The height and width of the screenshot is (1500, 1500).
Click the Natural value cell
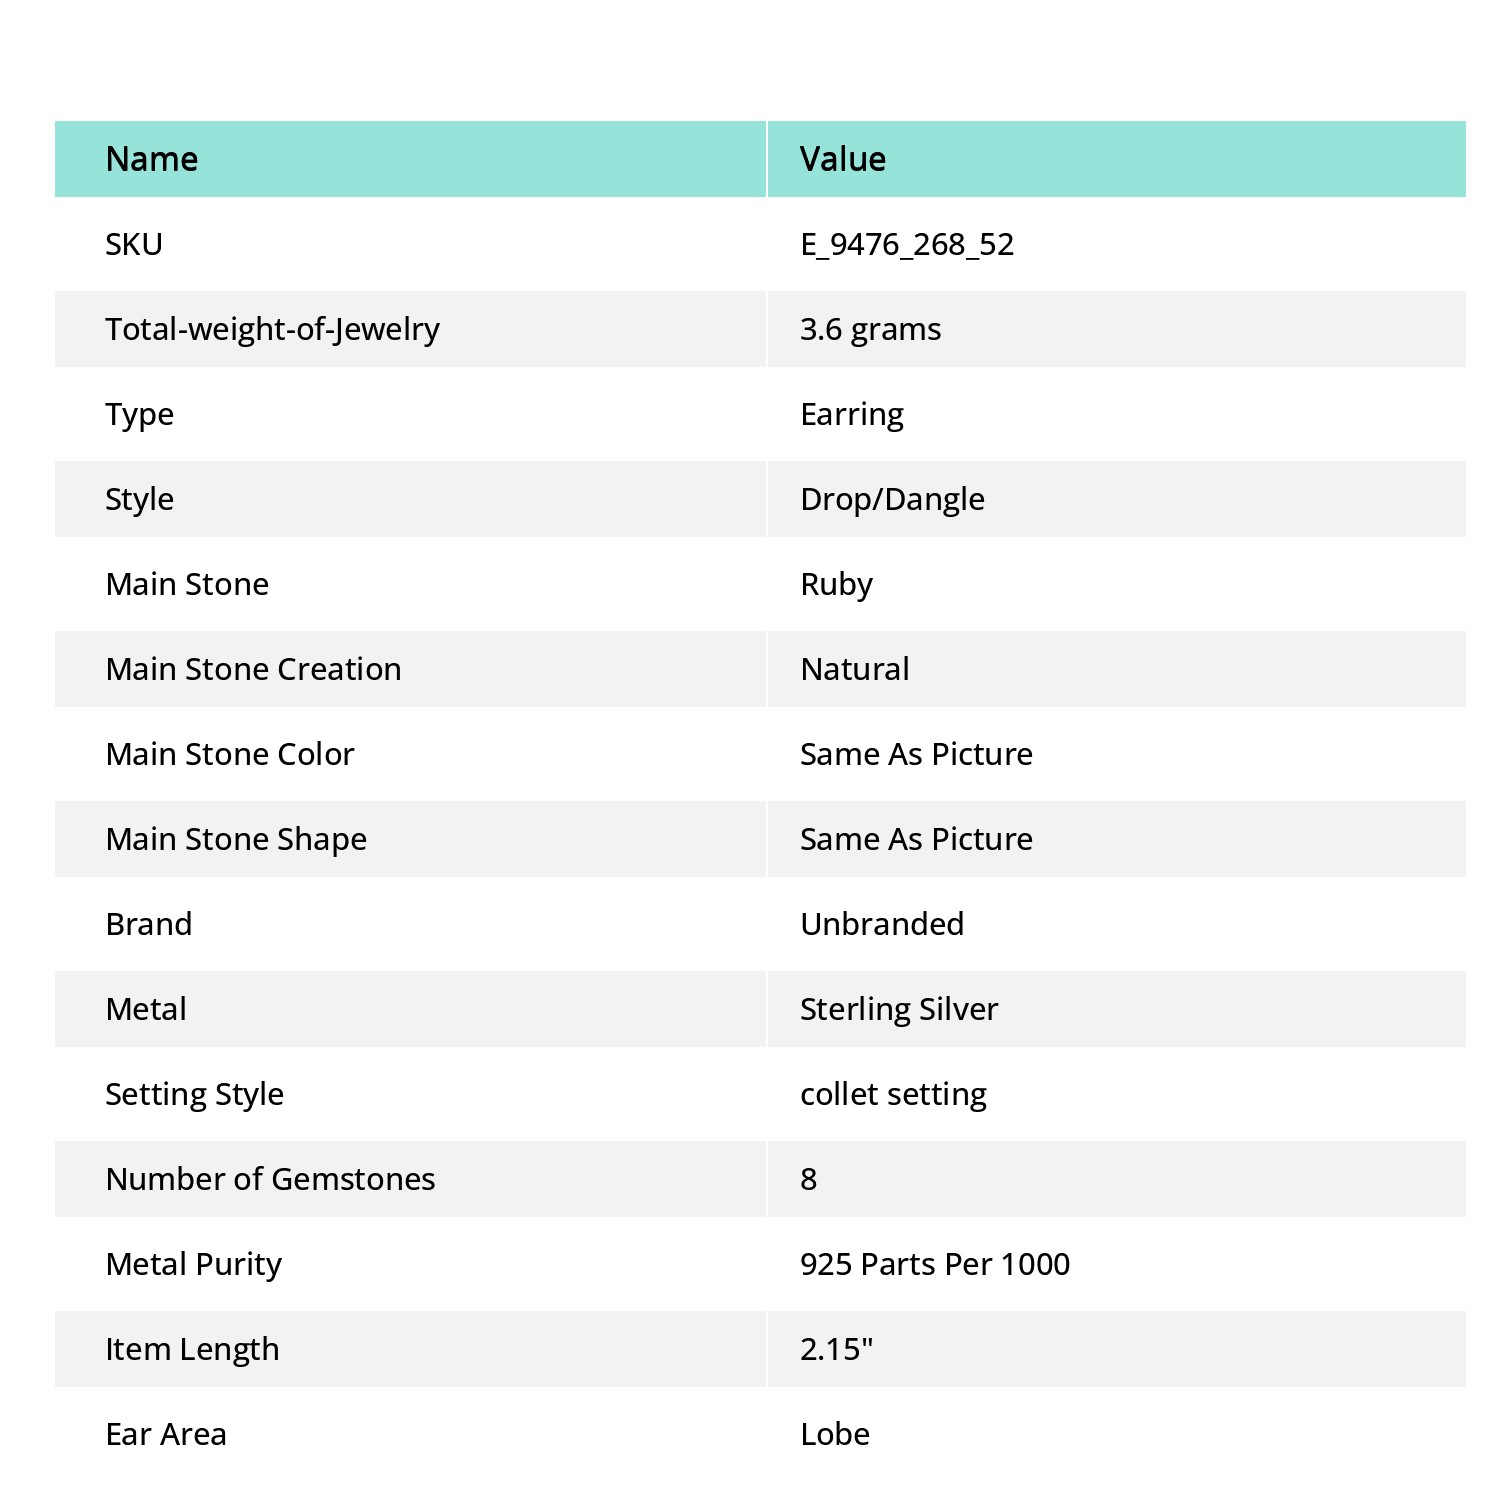click(x=1117, y=669)
